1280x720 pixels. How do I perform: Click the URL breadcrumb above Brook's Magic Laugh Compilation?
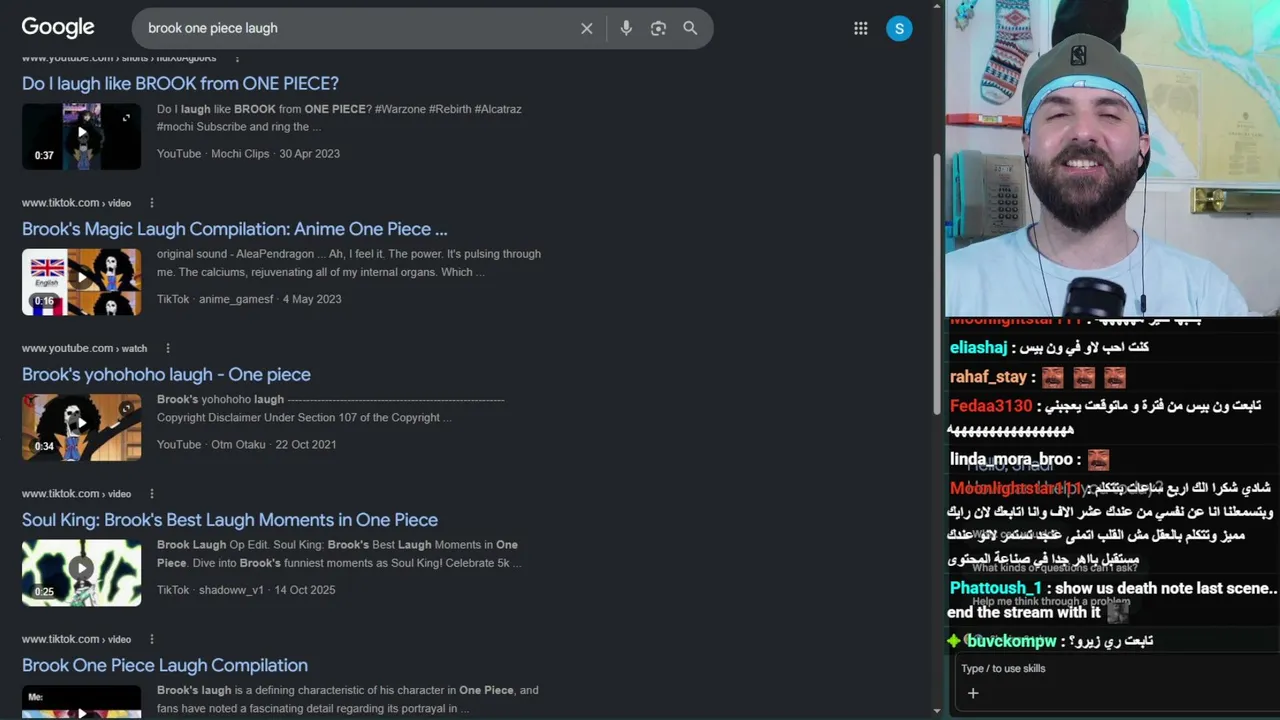(76, 203)
